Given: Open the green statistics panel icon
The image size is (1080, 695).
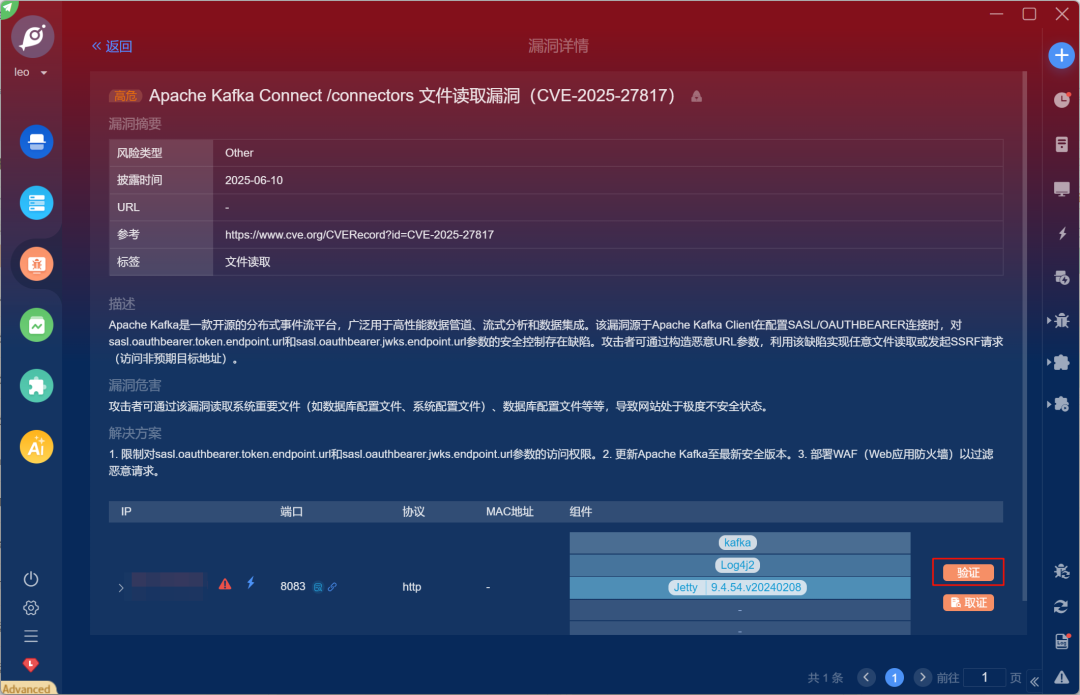Looking at the screenshot, I should [x=36, y=325].
